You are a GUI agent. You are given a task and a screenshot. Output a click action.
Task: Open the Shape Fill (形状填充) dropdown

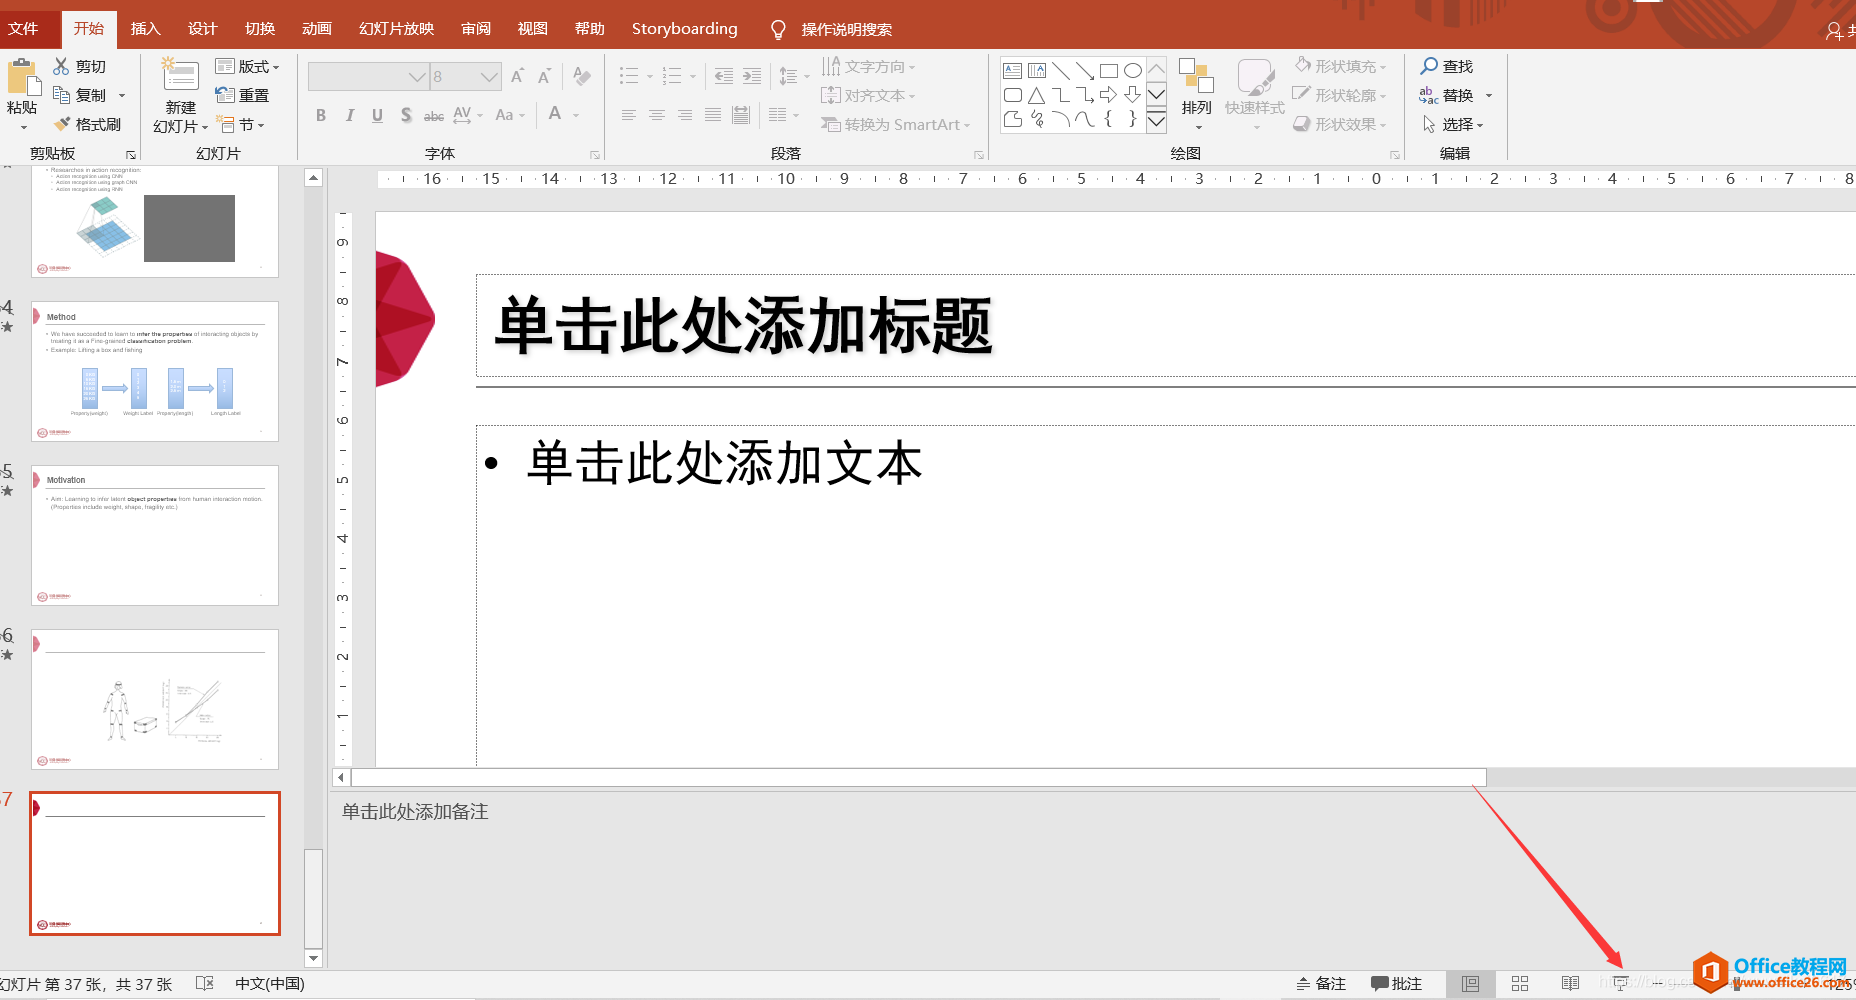point(1341,66)
